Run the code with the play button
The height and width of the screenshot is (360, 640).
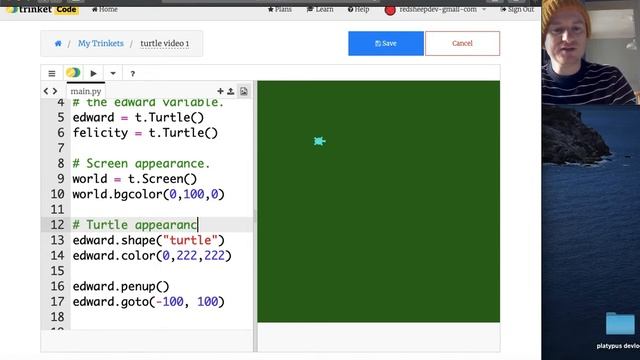[93, 73]
